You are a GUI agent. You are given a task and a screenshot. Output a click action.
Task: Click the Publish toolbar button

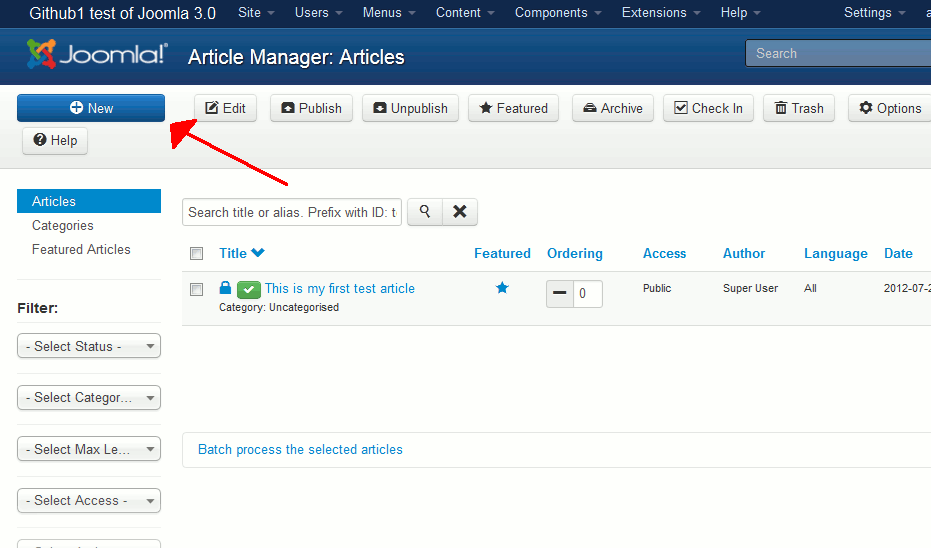[x=311, y=108]
